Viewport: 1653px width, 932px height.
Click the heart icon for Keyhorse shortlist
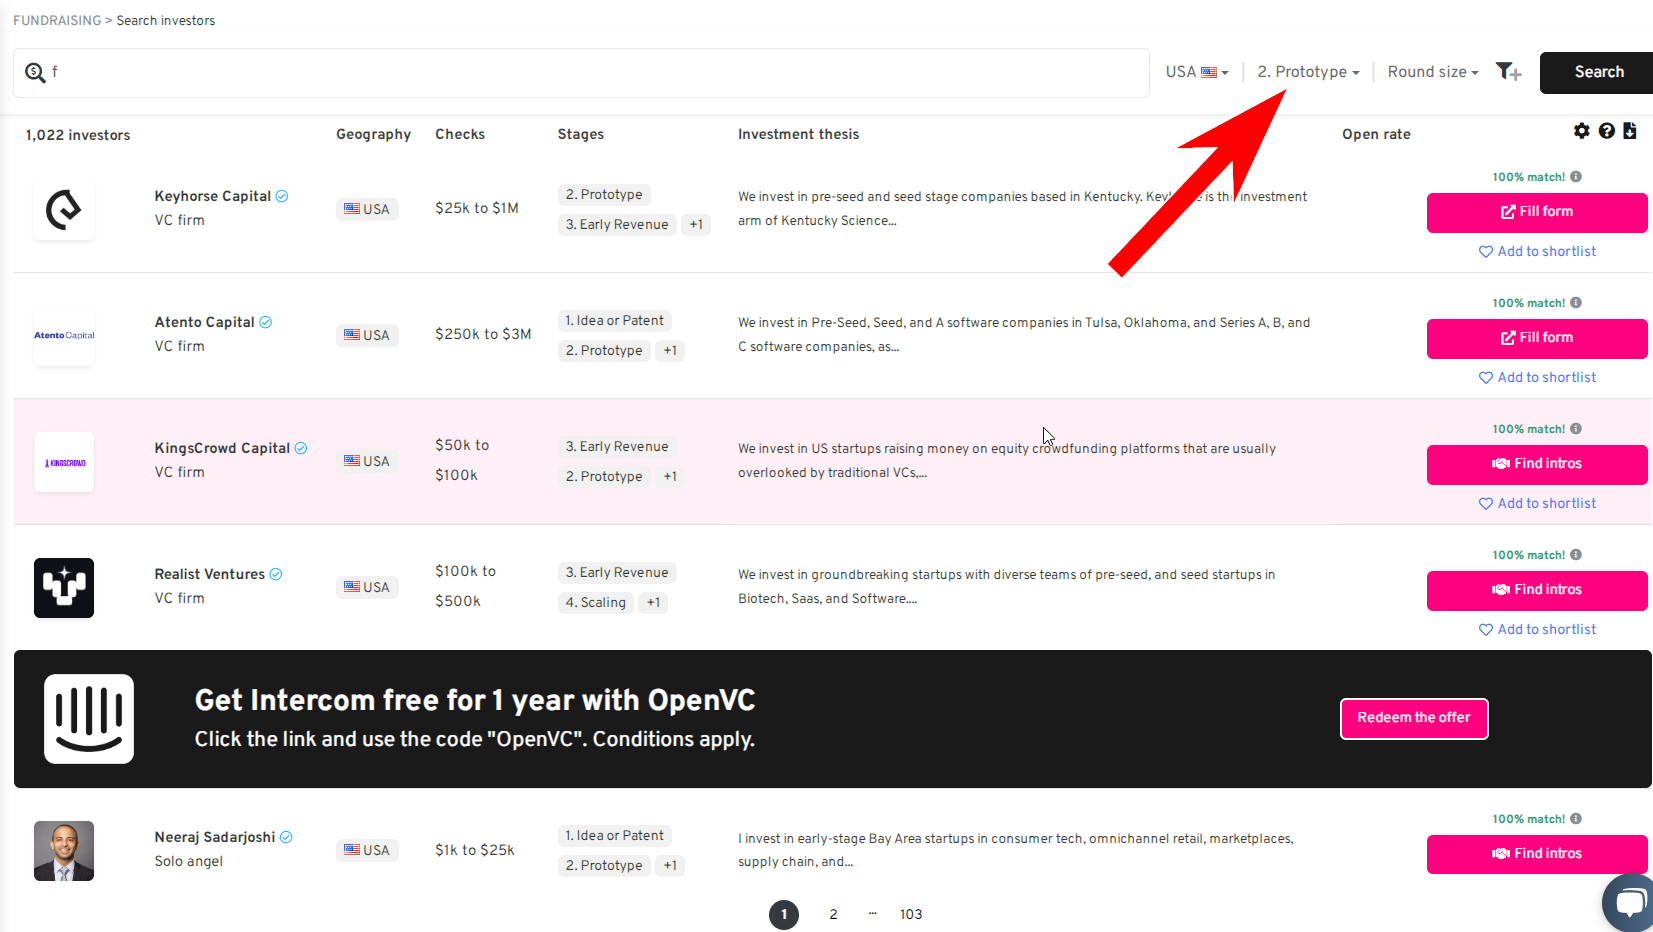[x=1486, y=252]
